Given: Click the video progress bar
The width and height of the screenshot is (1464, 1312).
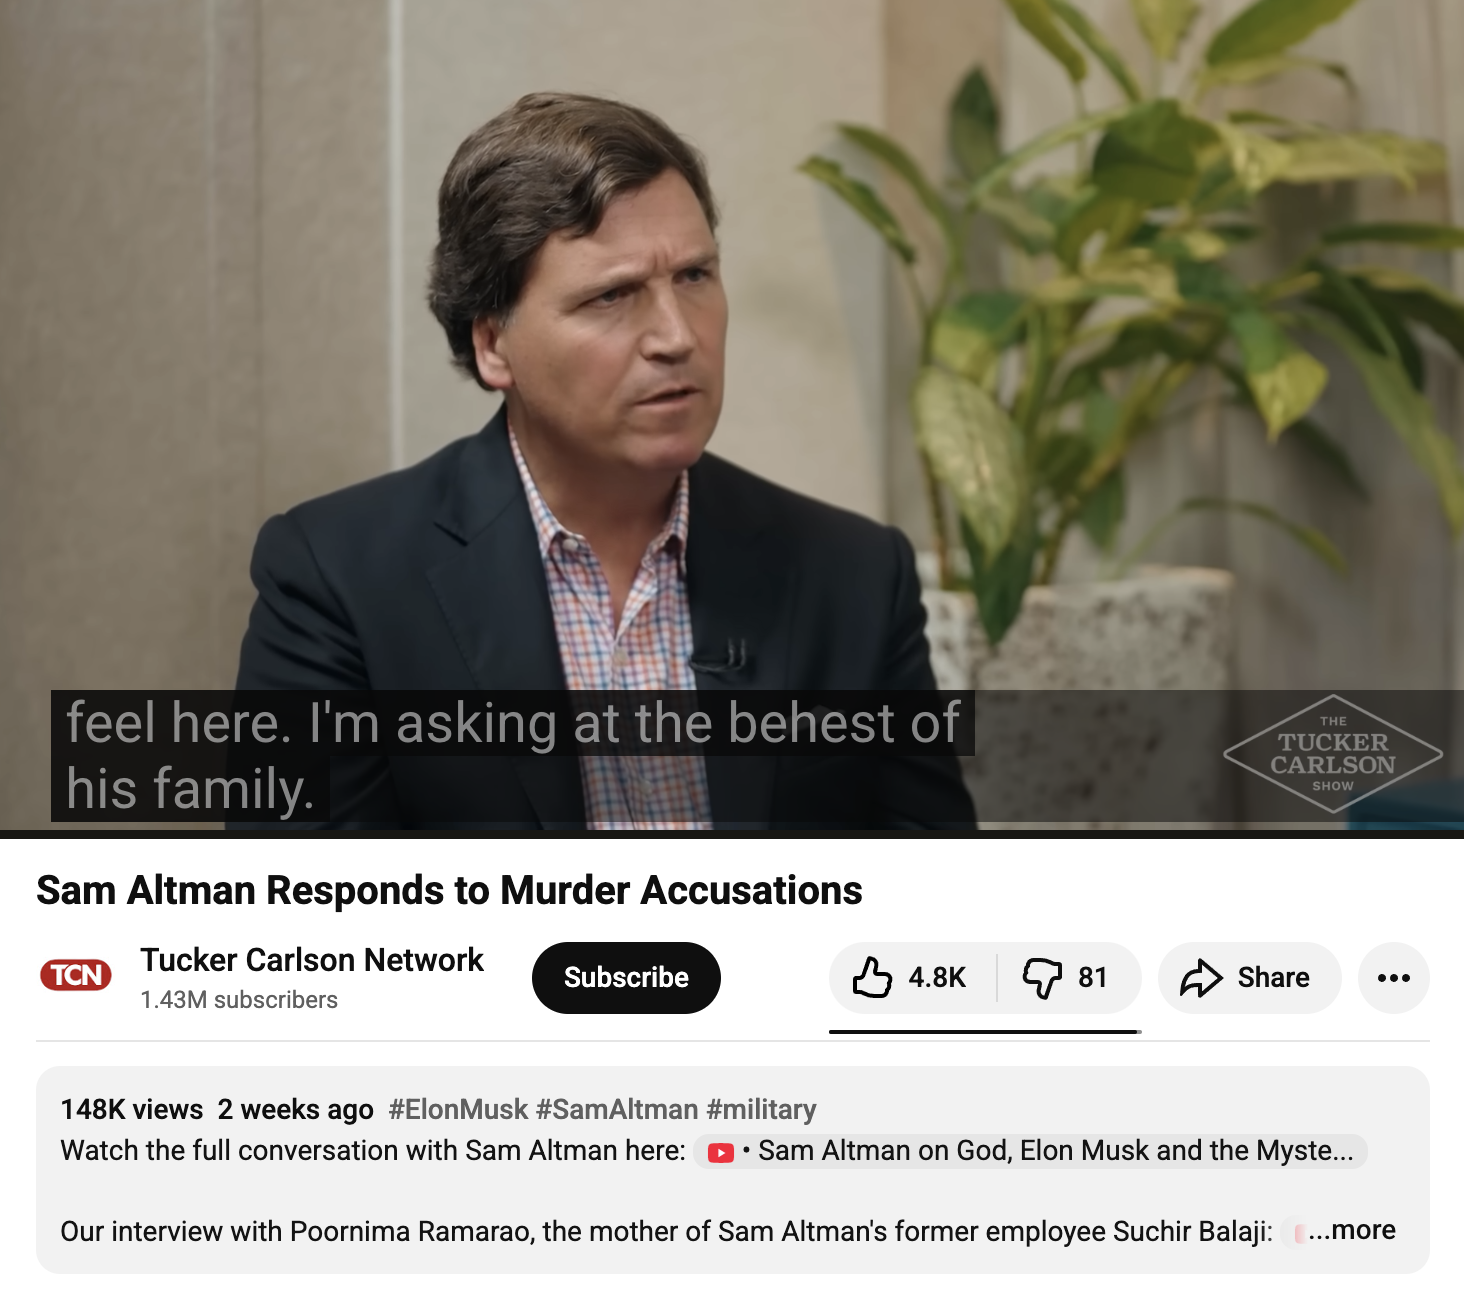Looking at the screenshot, I should click(732, 833).
